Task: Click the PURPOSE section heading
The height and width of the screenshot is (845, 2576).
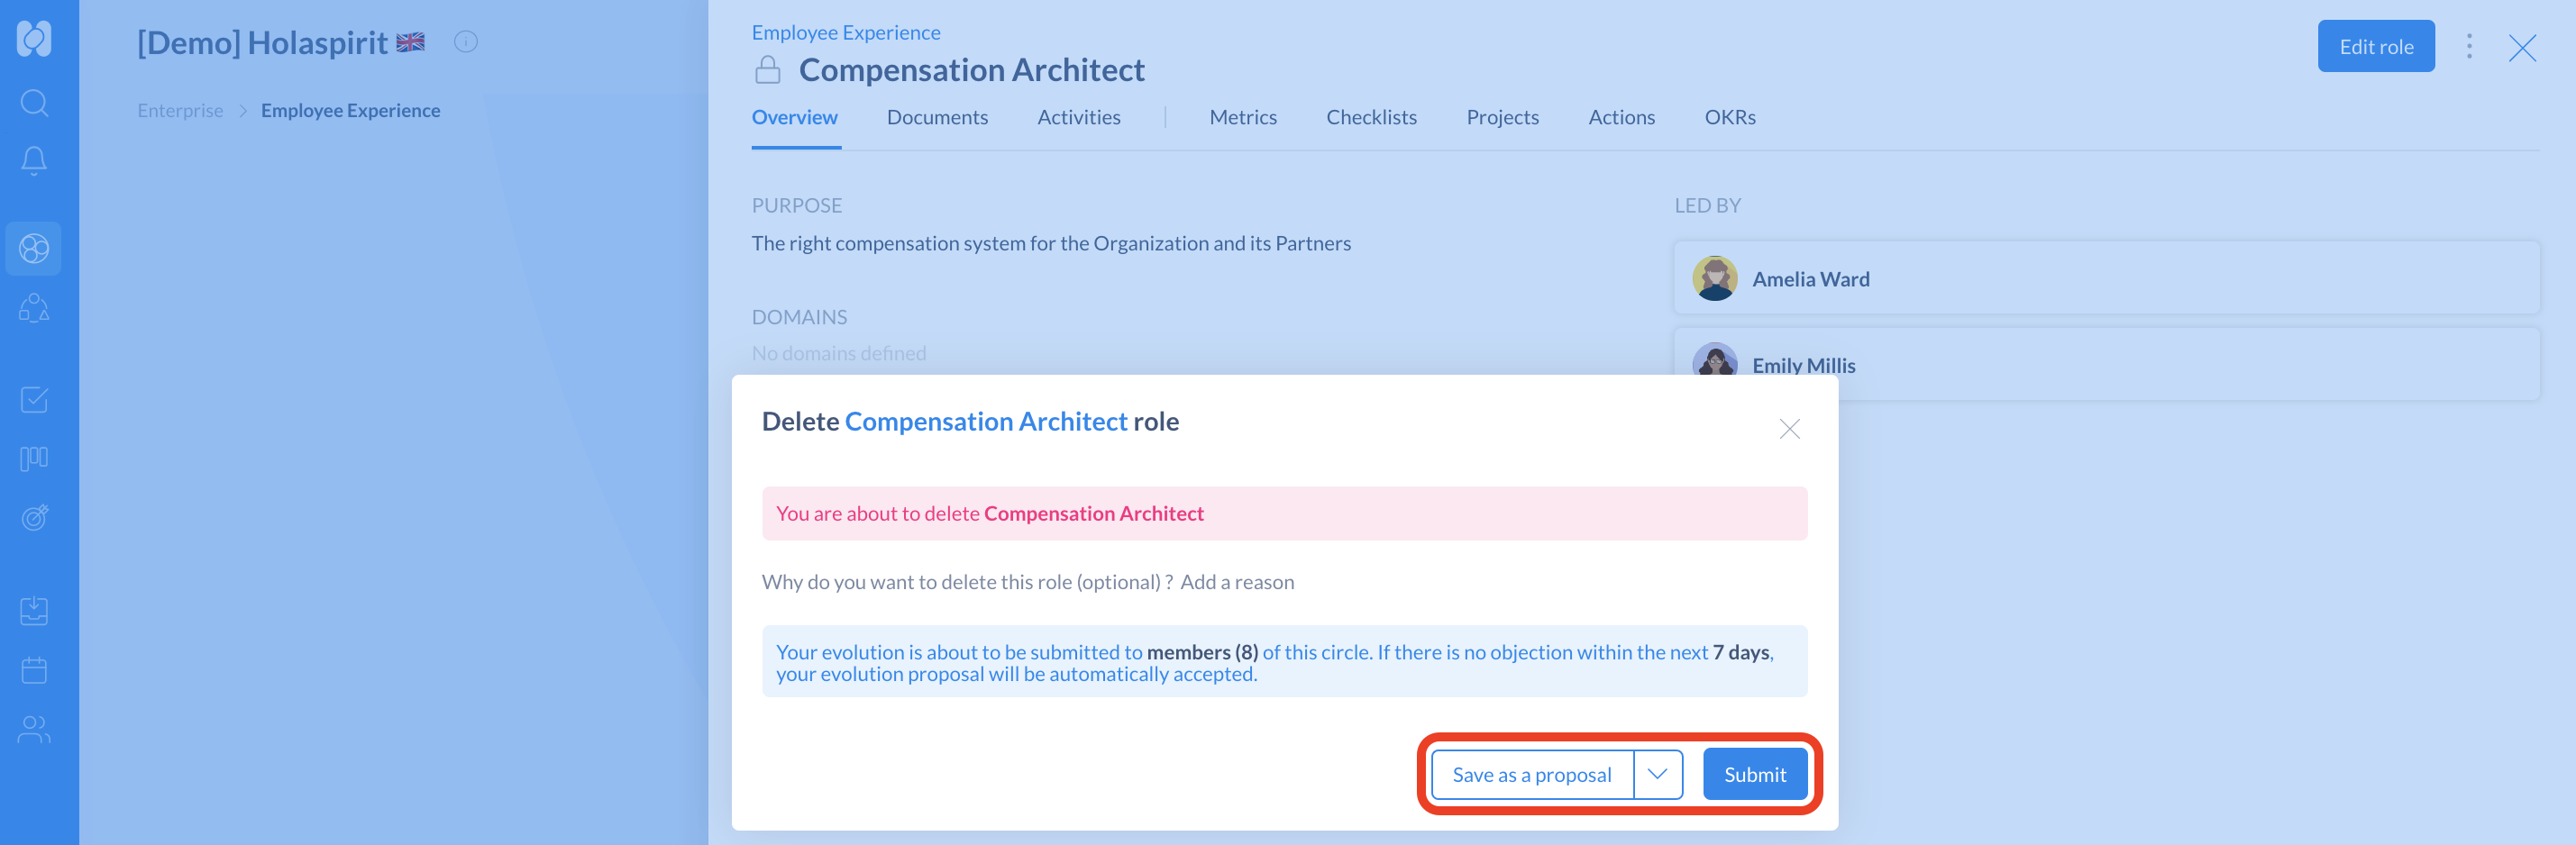Action: [796, 205]
